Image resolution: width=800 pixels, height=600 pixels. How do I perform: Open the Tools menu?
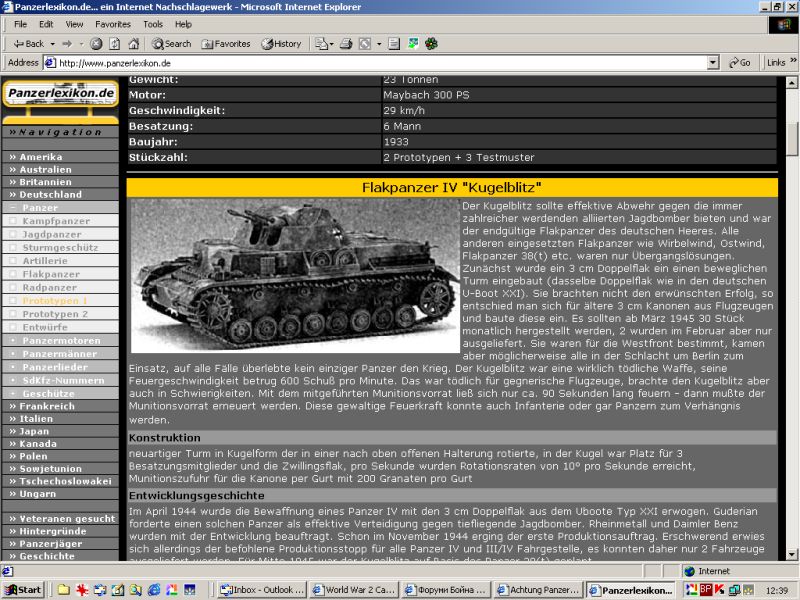pyautogui.click(x=153, y=23)
